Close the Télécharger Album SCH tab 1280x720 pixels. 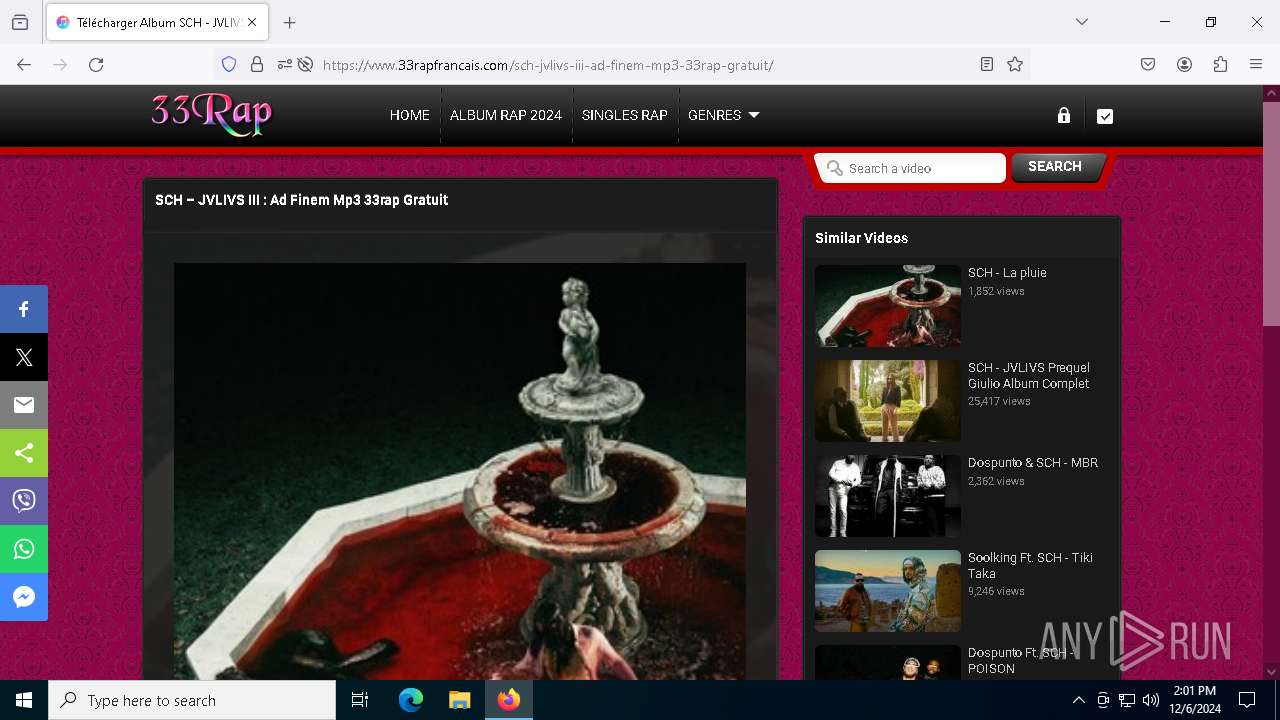pyautogui.click(x=253, y=22)
